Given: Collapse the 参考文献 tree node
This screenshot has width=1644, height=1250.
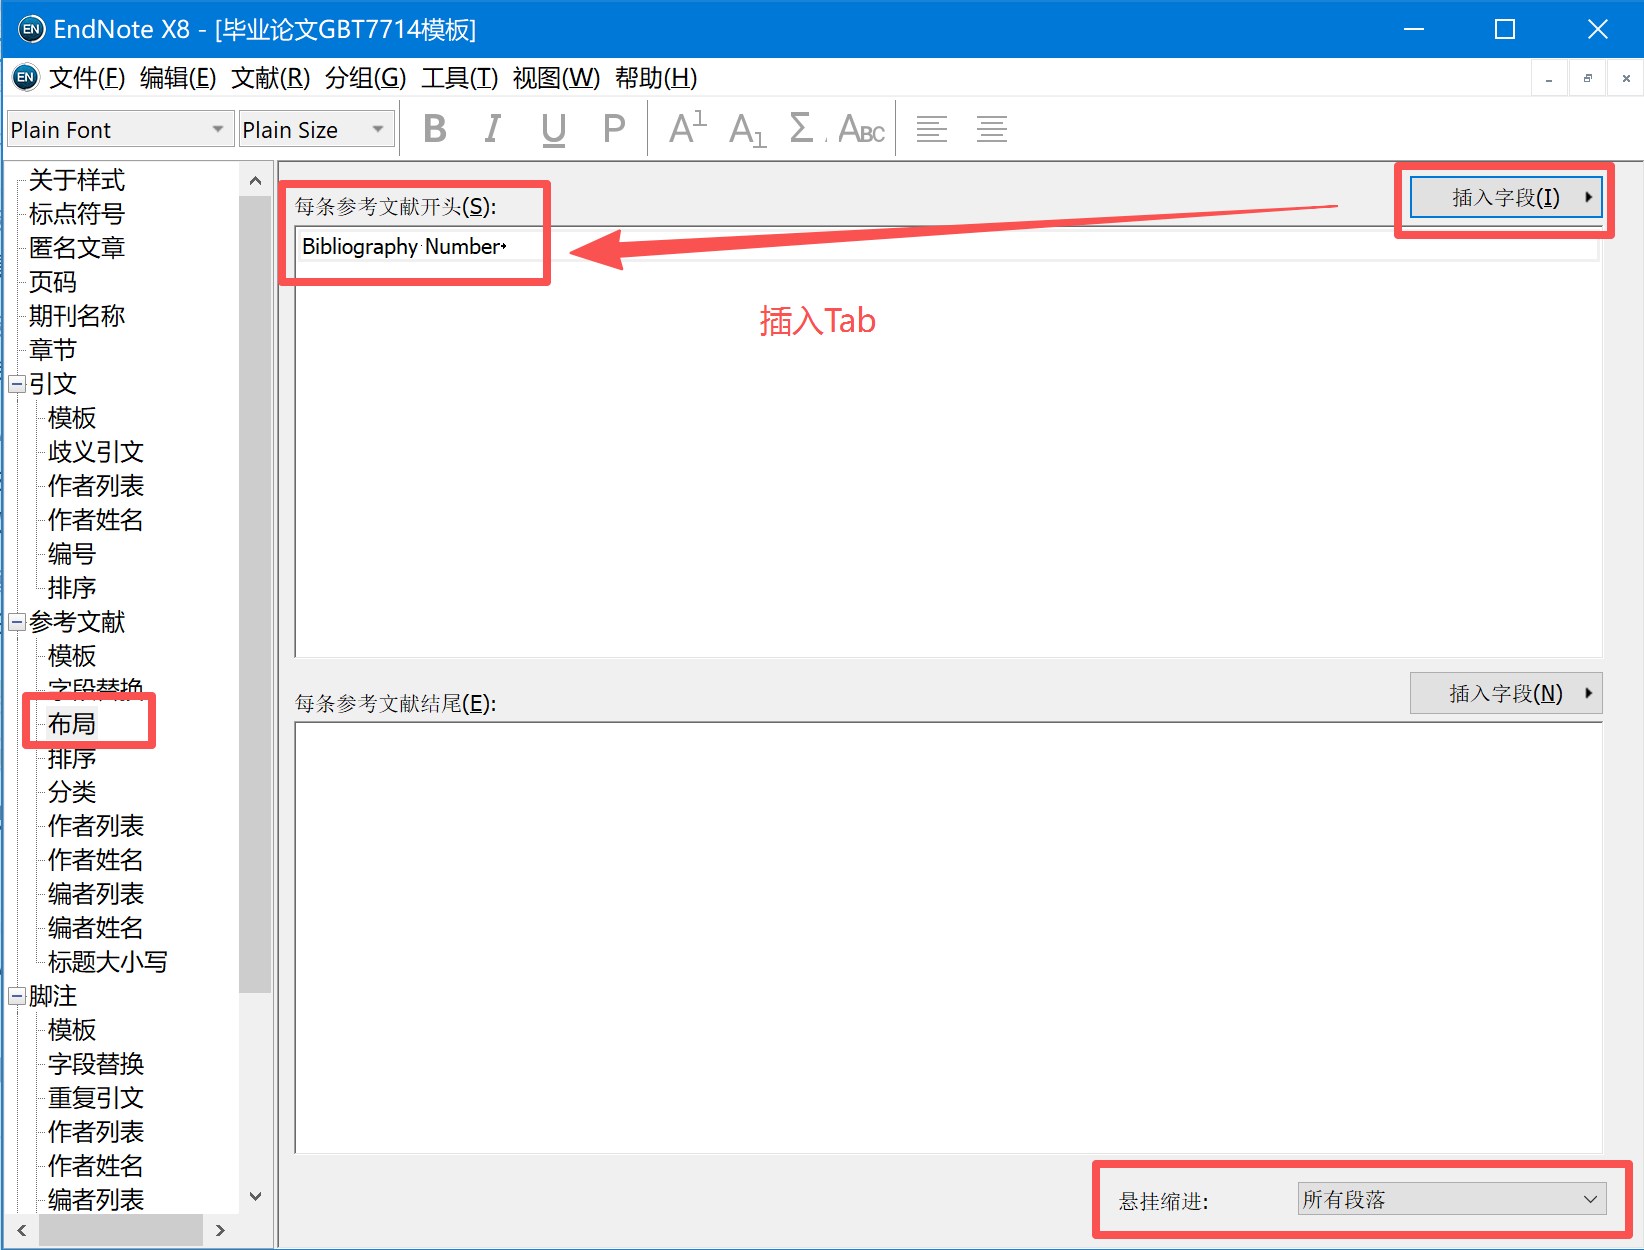Looking at the screenshot, I should click(x=17, y=622).
